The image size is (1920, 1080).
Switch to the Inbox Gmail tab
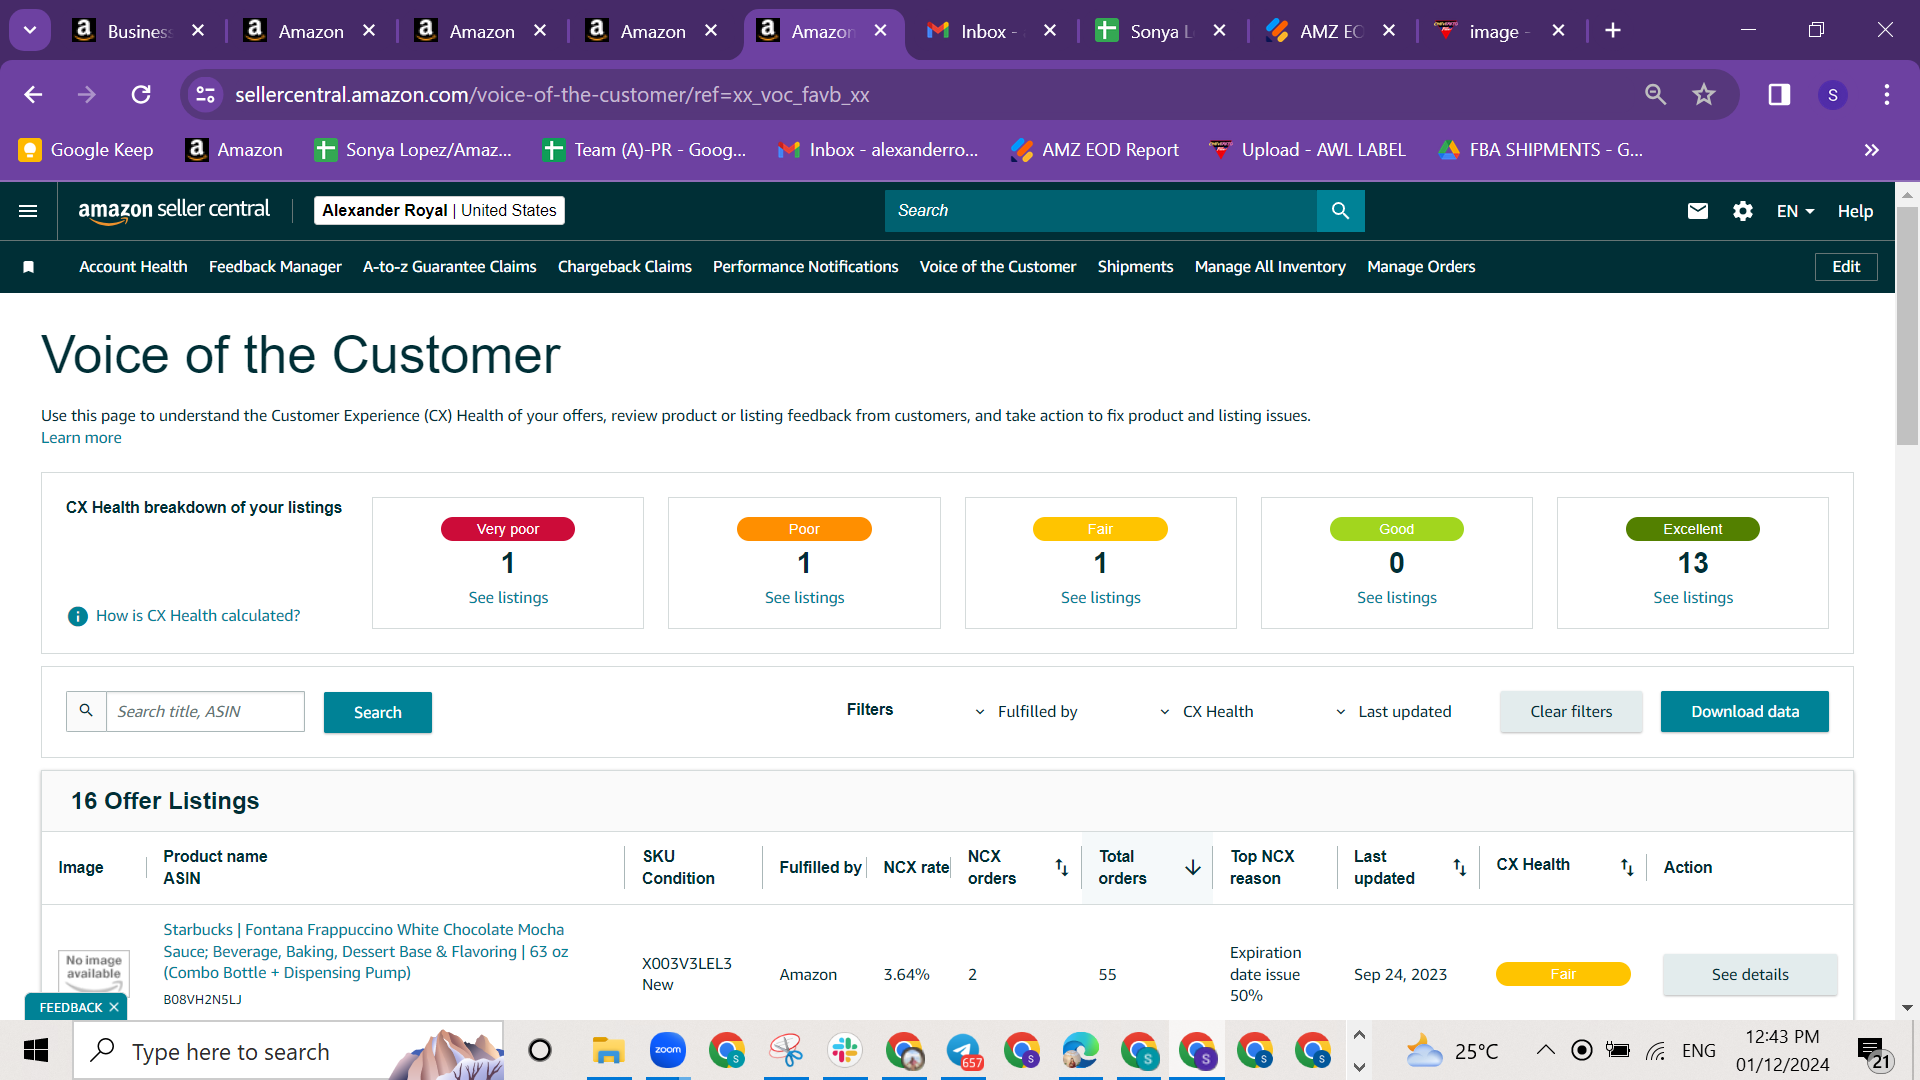[x=990, y=31]
